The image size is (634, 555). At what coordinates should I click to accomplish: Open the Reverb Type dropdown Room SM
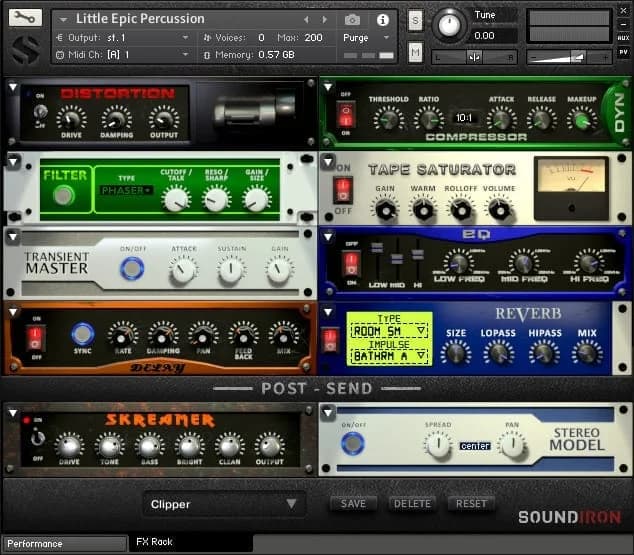pos(389,331)
